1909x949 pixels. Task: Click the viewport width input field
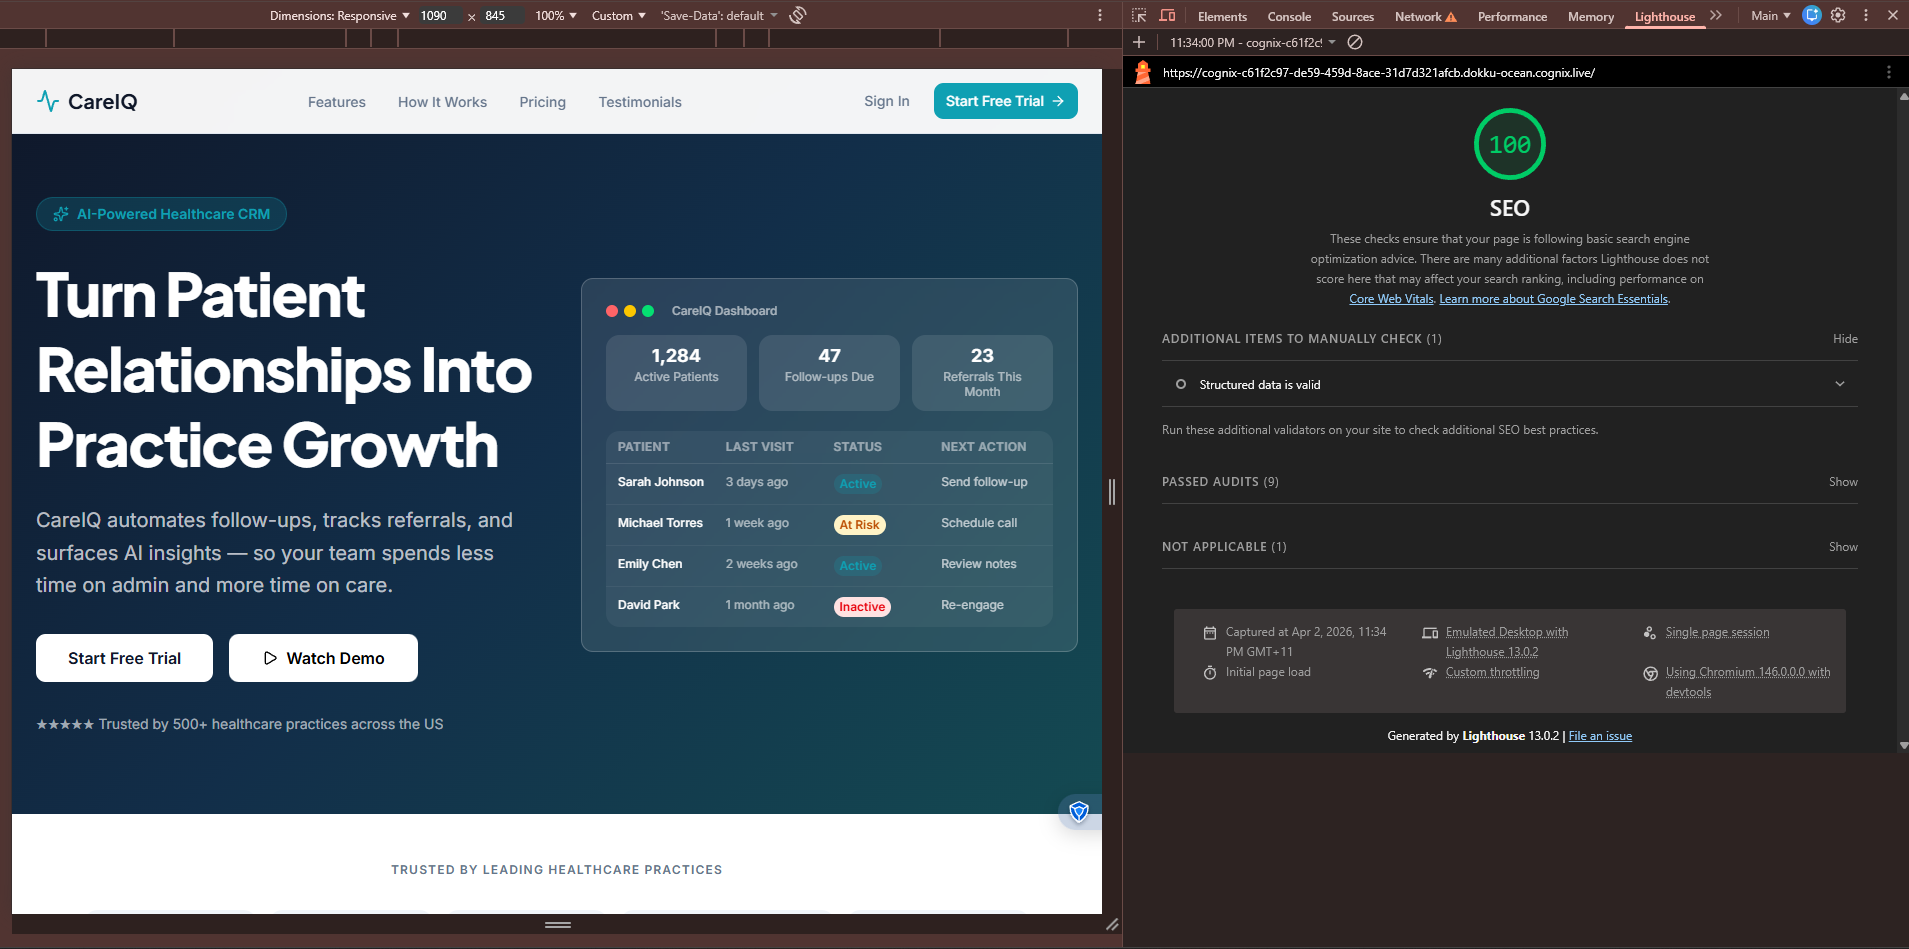[x=437, y=16]
